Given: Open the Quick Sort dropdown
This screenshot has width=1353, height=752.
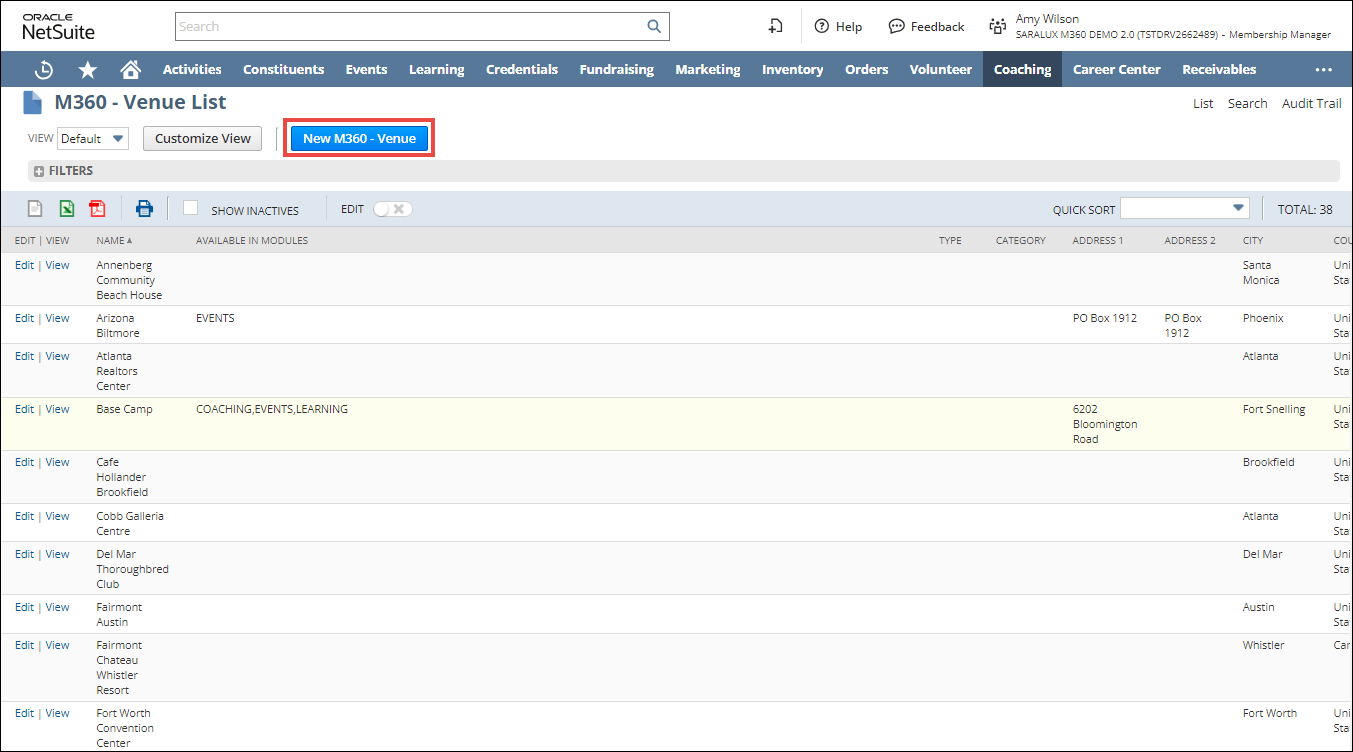Looking at the screenshot, I should tap(1184, 208).
